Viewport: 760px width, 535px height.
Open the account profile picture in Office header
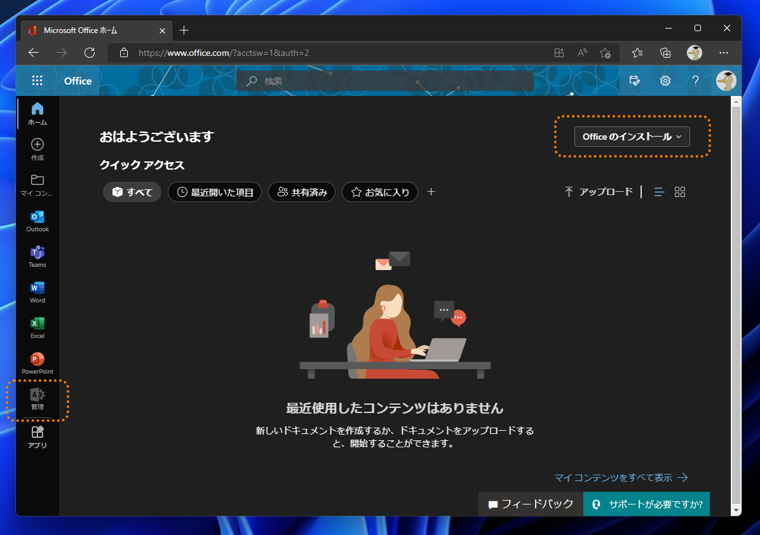[726, 80]
